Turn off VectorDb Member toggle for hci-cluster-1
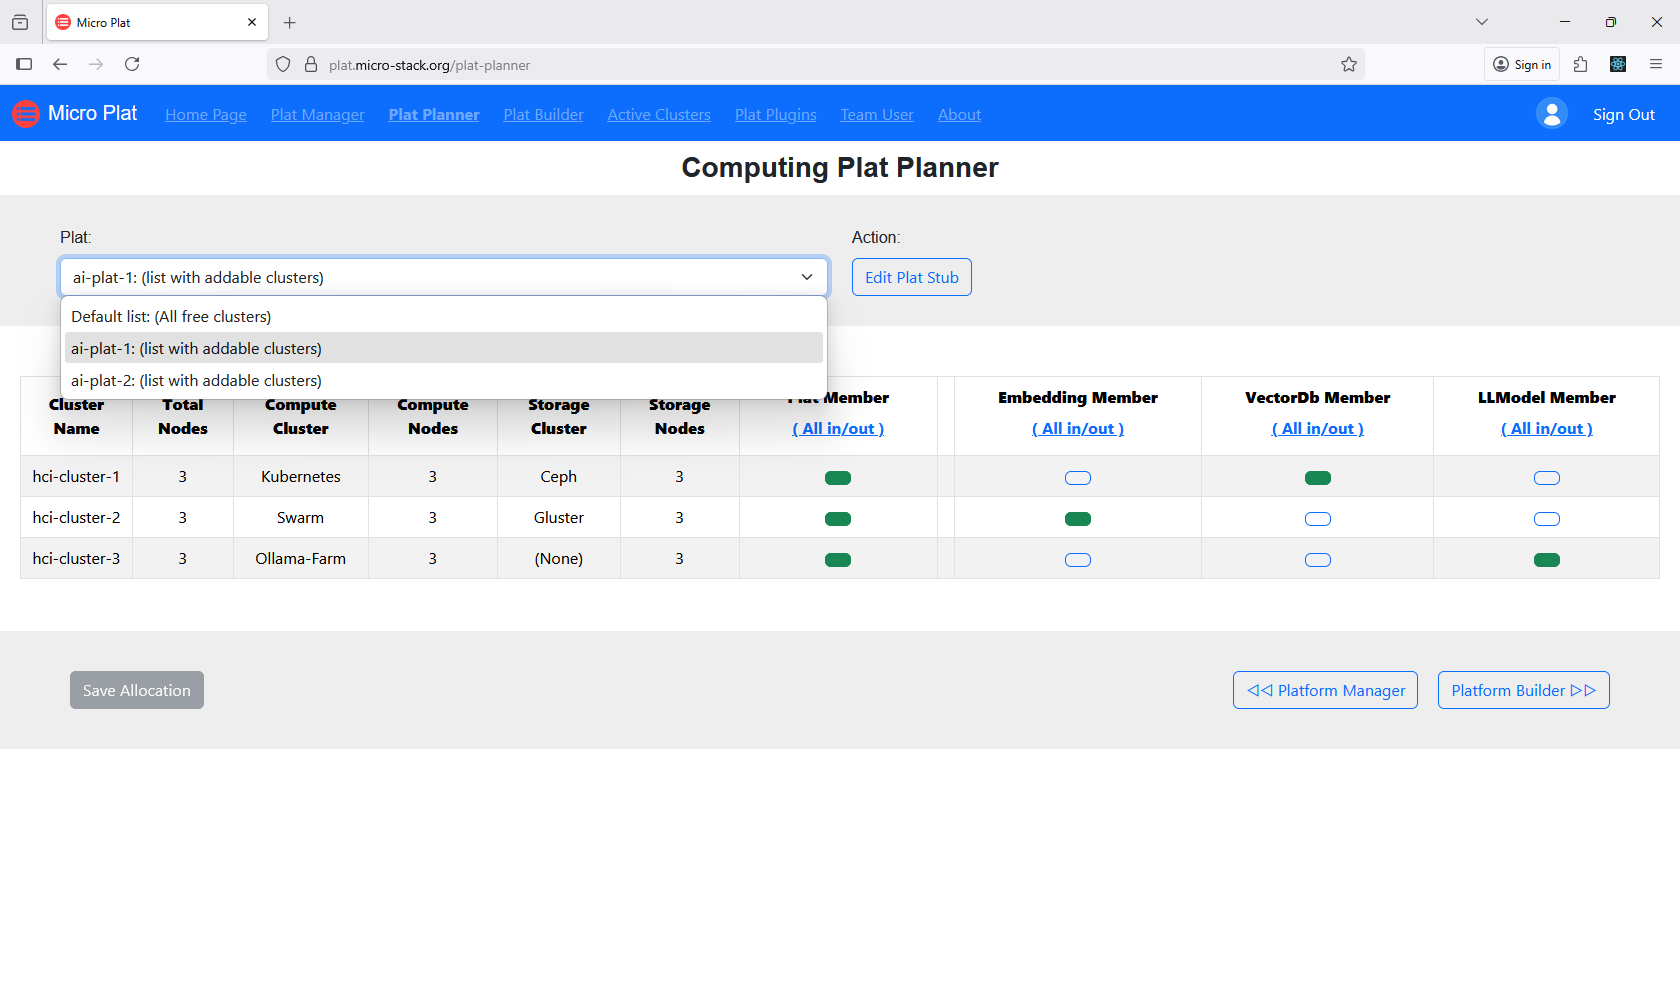This screenshot has width=1680, height=1002. tap(1317, 477)
